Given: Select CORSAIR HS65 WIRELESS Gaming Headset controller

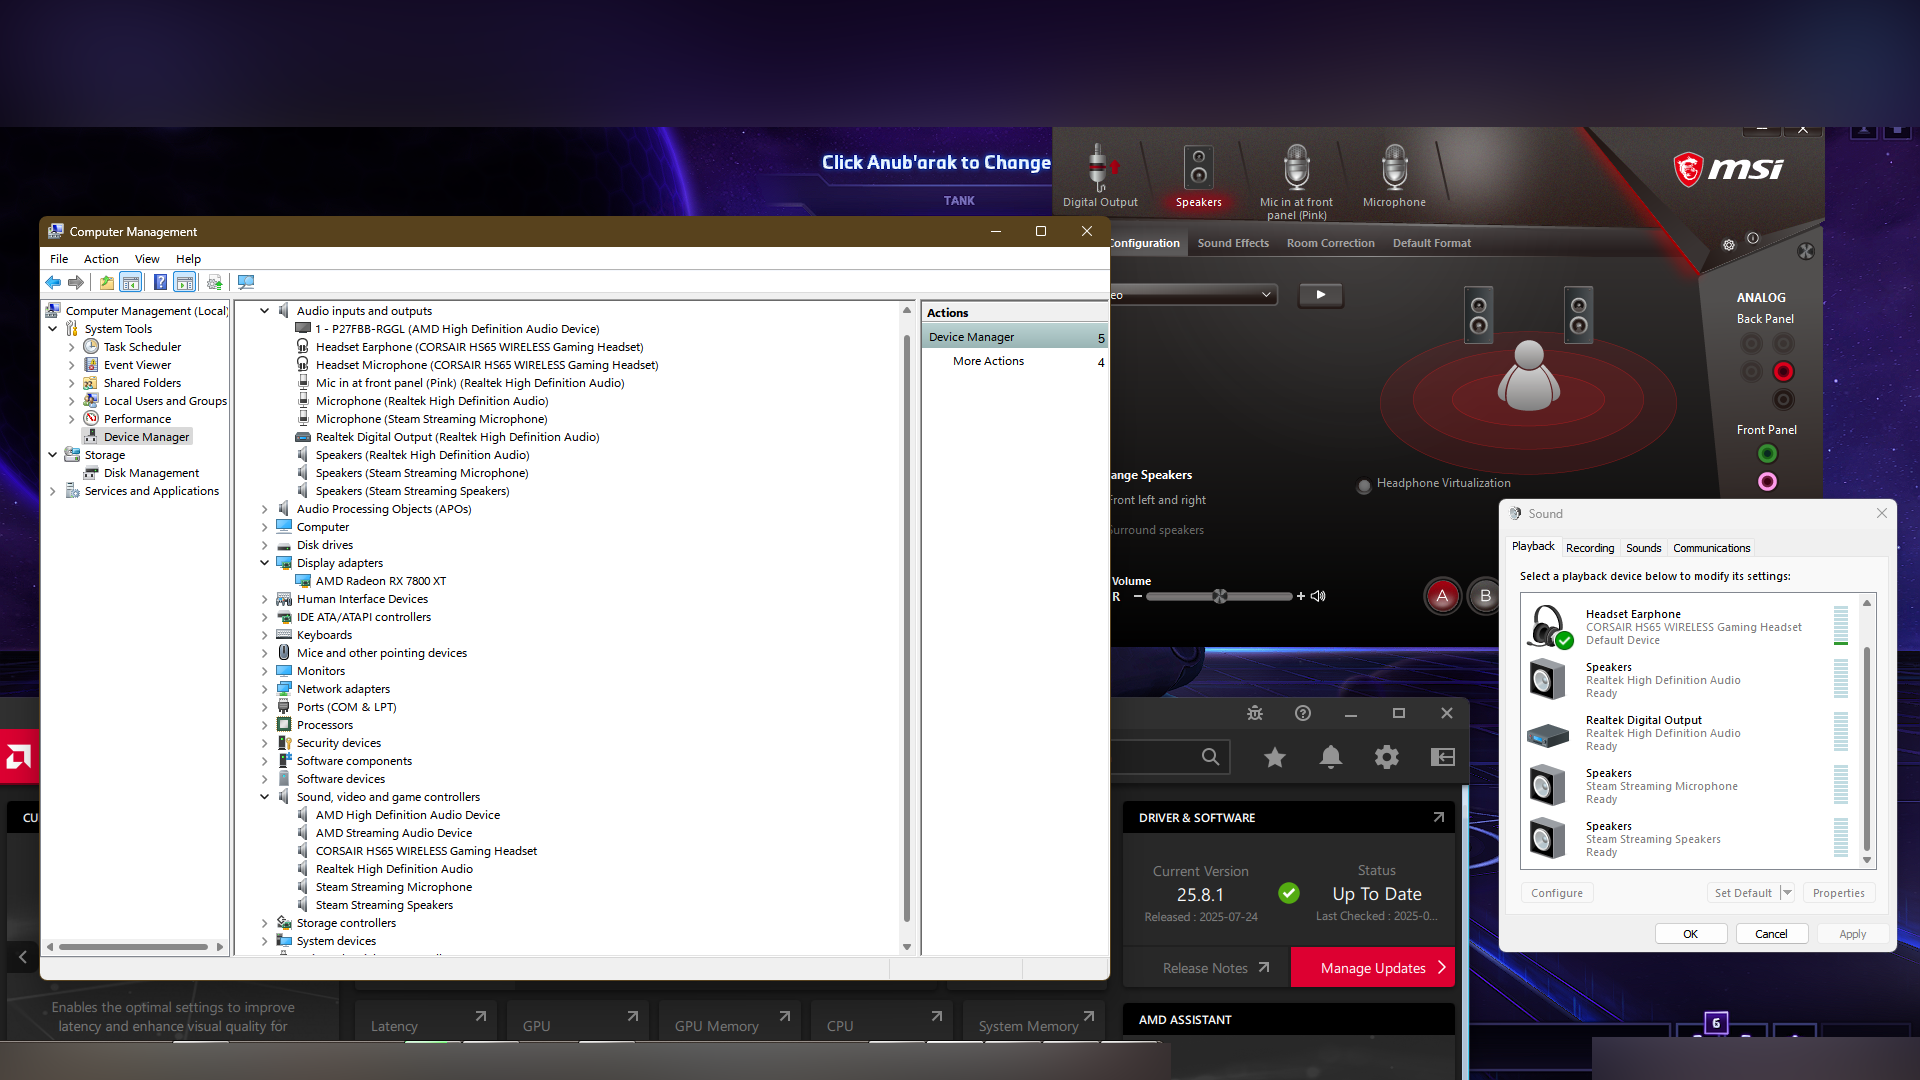Looking at the screenshot, I should tap(426, 851).
